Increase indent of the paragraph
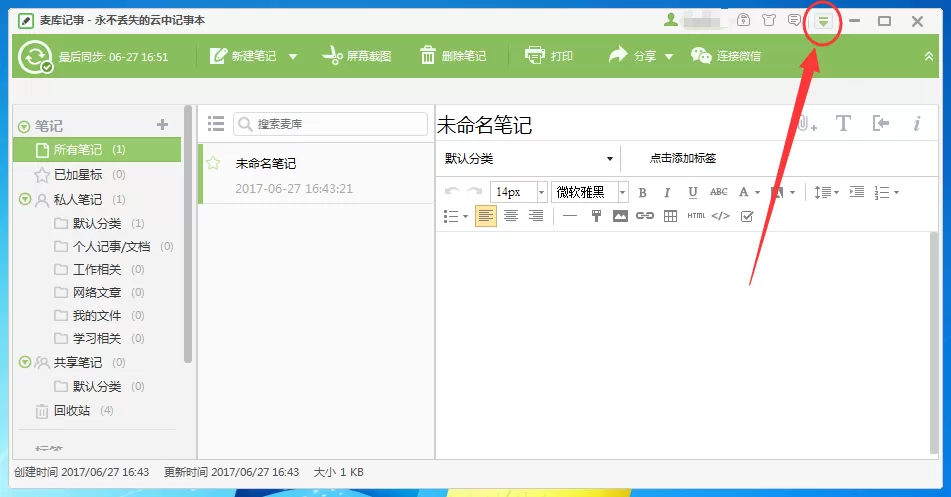Image resolution: width=951 pixels, height=497 pixels. 857,192
